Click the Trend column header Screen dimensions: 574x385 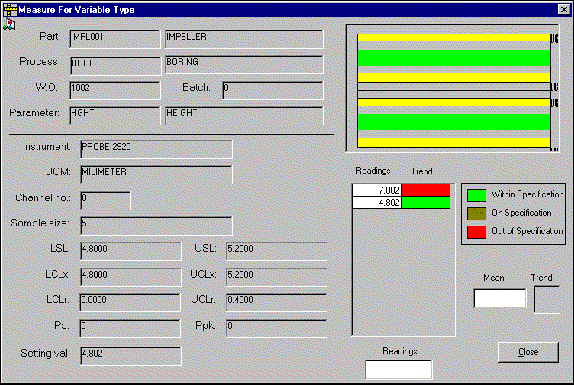pyautogui.click(x=422, y=171)
